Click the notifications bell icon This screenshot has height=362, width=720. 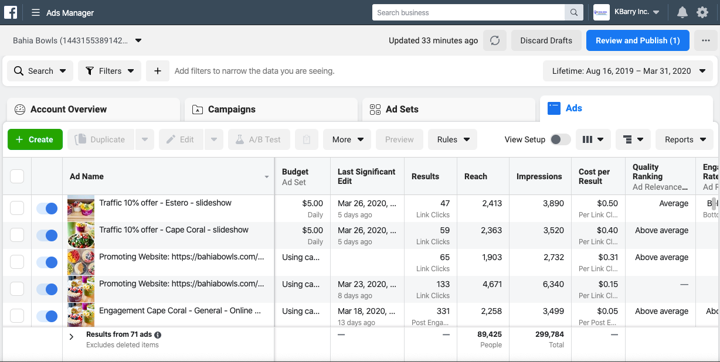[682, 12]
